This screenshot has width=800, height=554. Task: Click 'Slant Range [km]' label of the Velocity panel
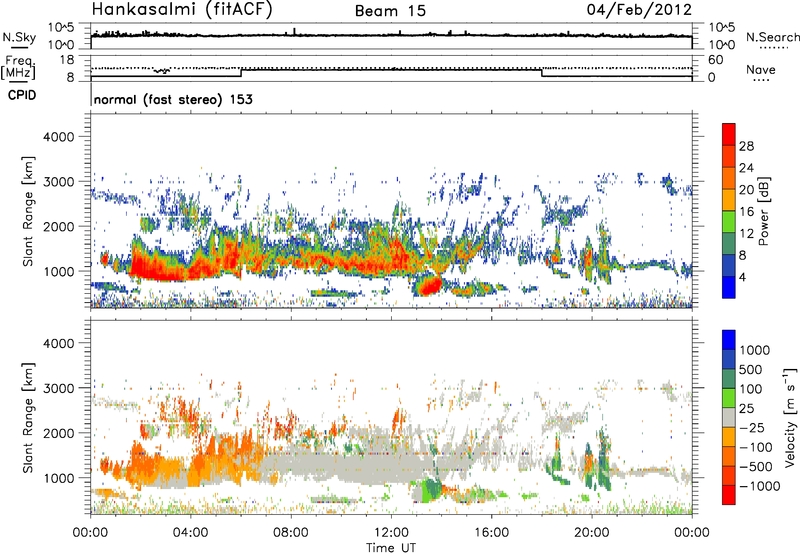29,418
